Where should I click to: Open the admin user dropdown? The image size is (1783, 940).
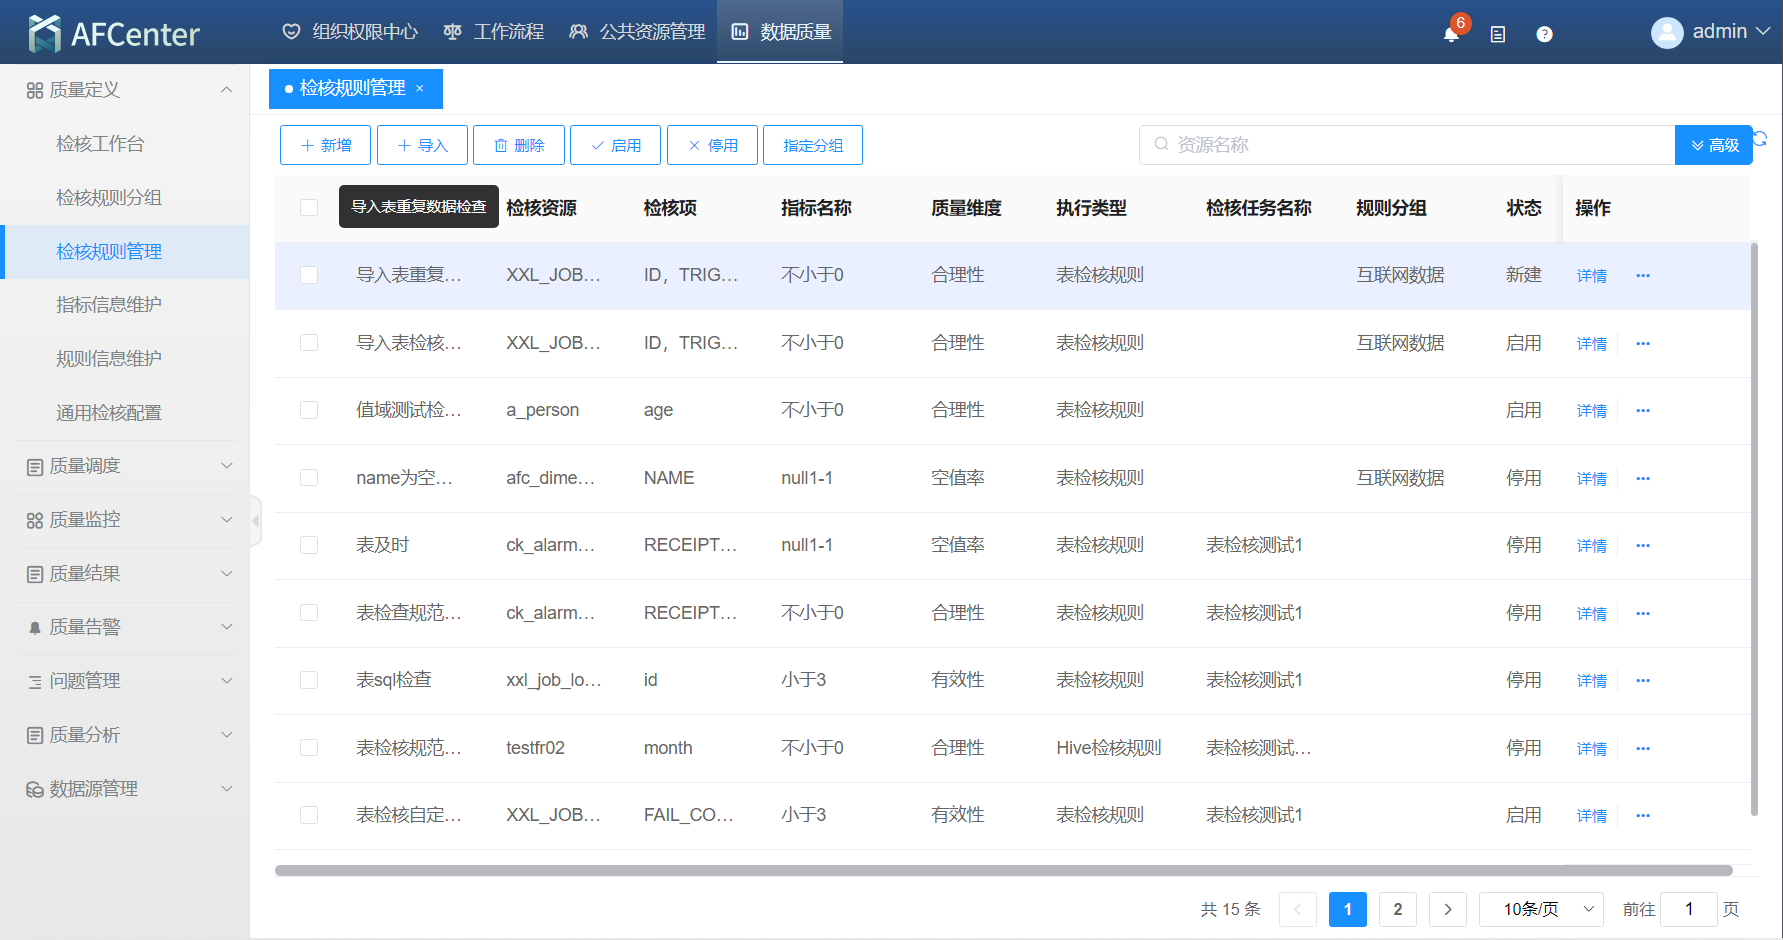pyautogui.click(x=1710, y=32)
